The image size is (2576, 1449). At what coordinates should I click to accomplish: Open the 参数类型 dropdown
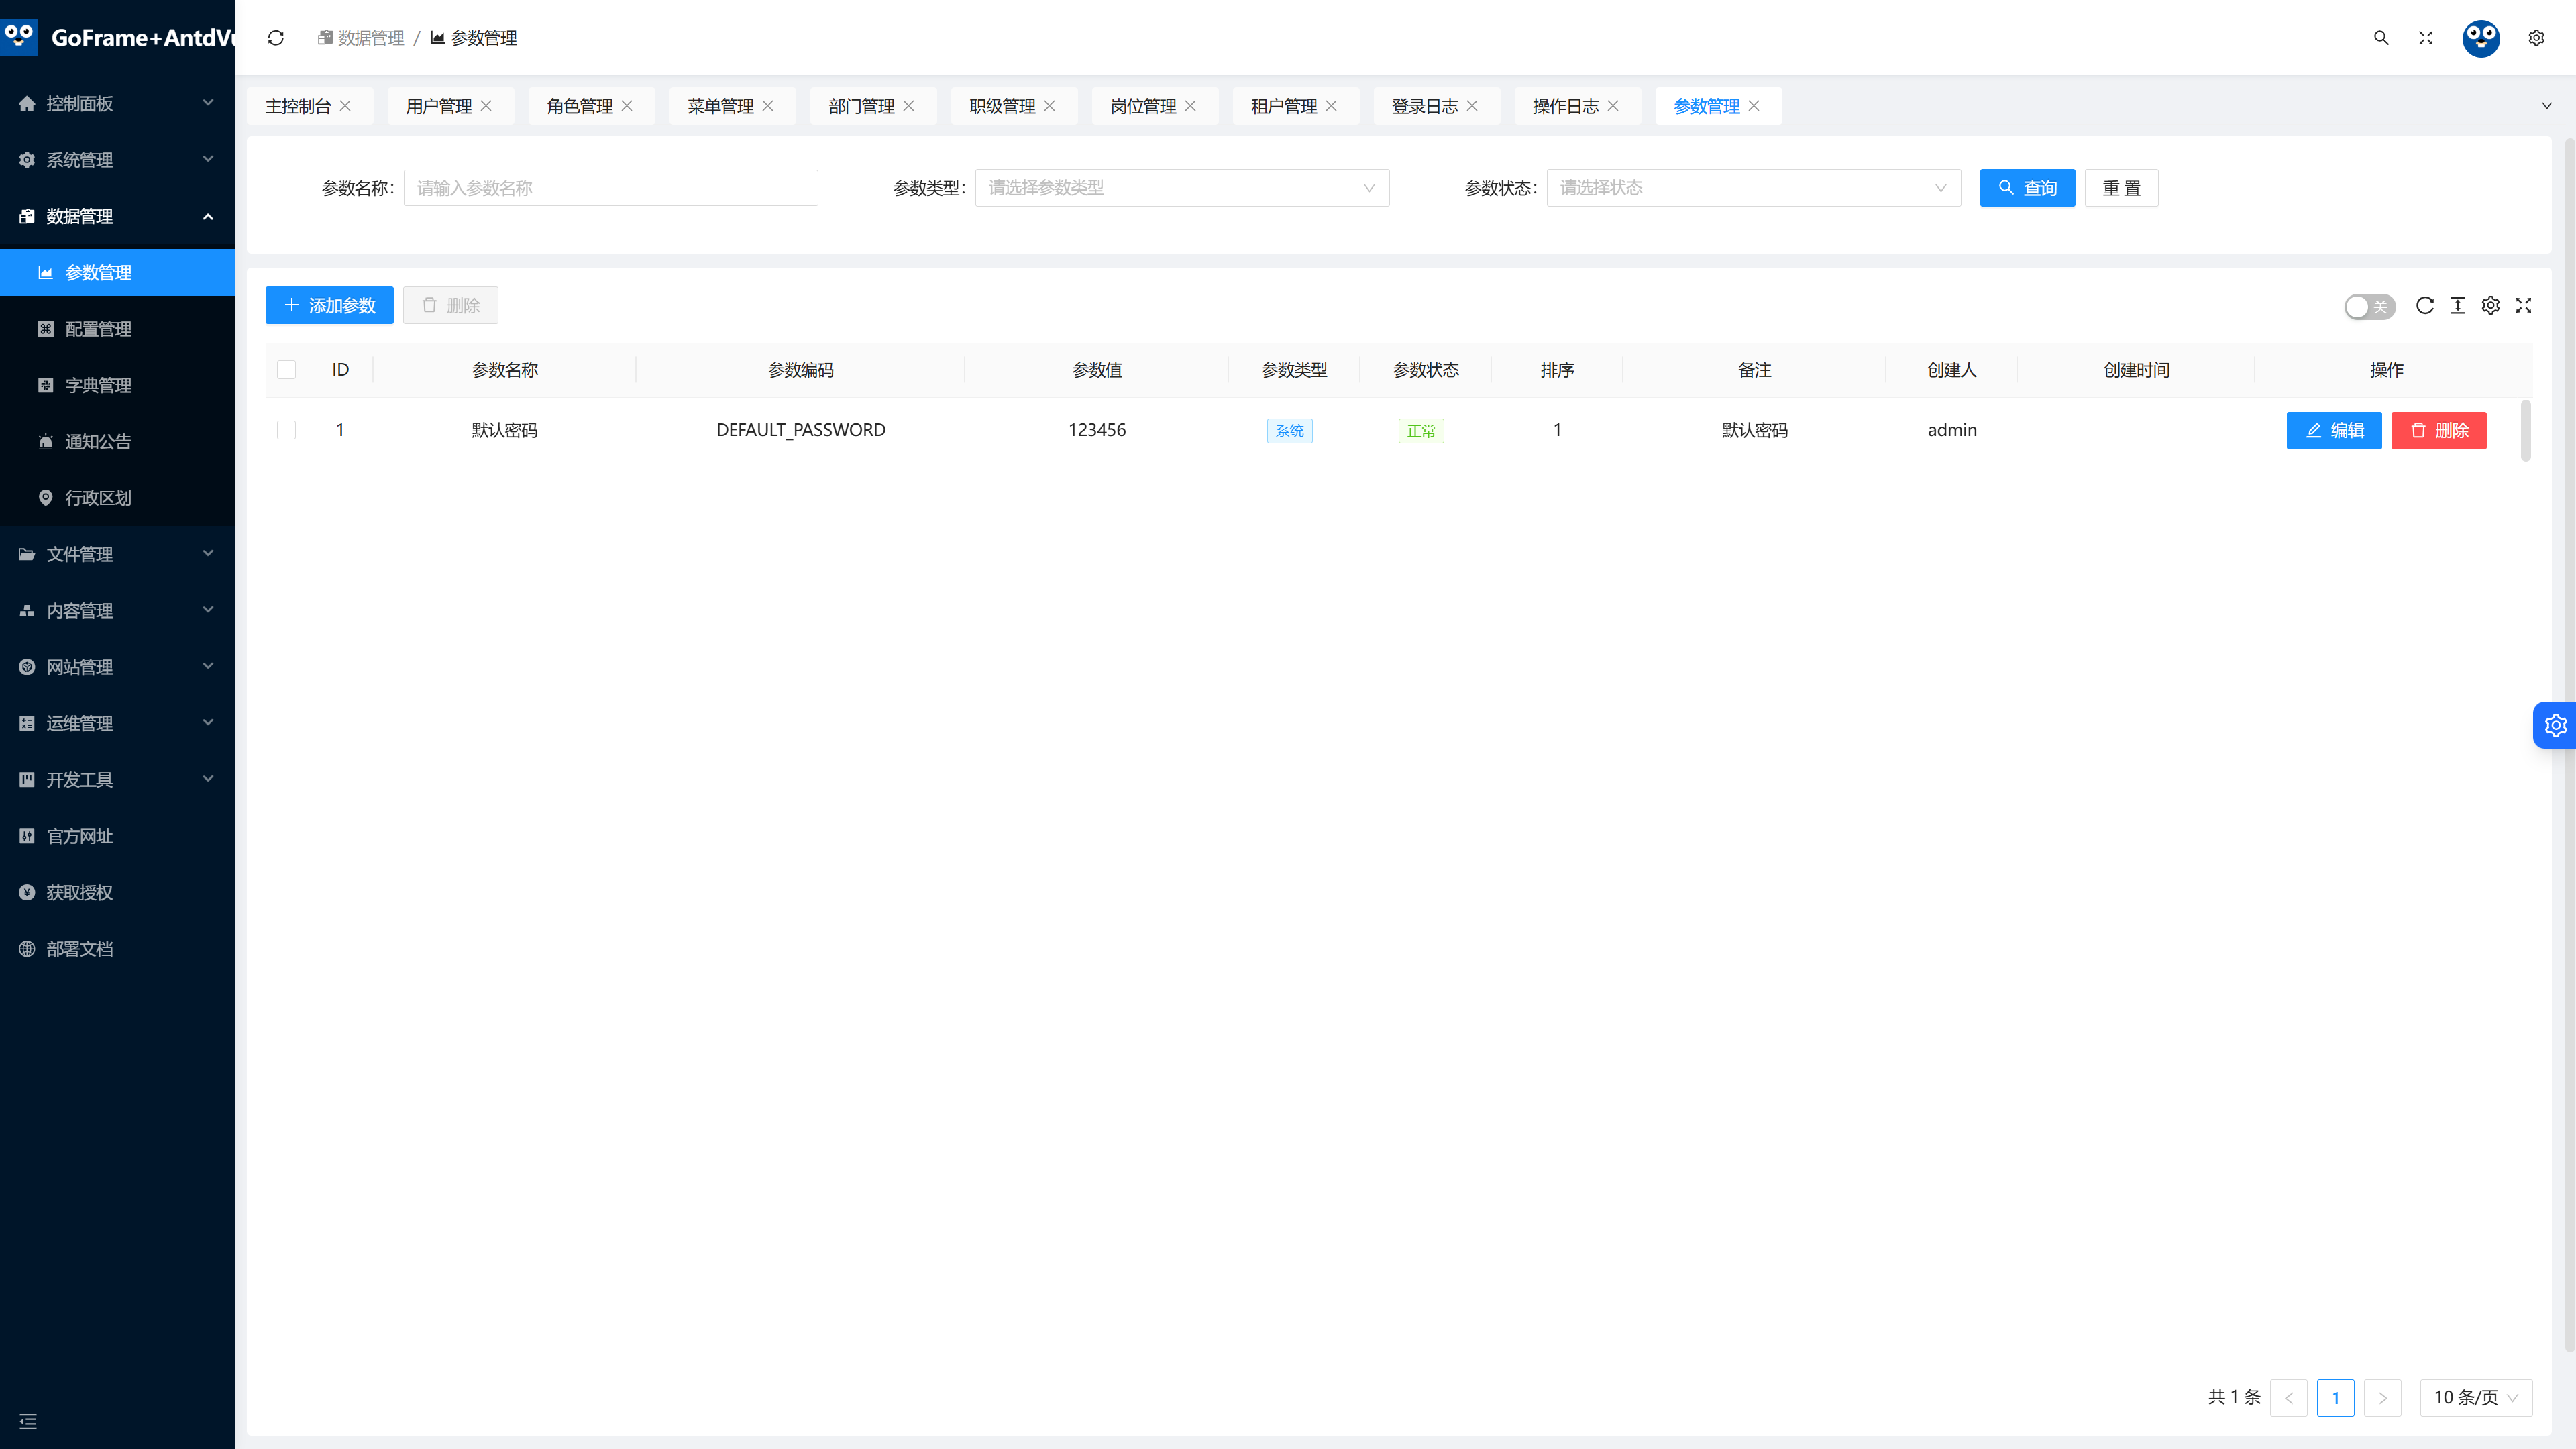[1182, 188]
